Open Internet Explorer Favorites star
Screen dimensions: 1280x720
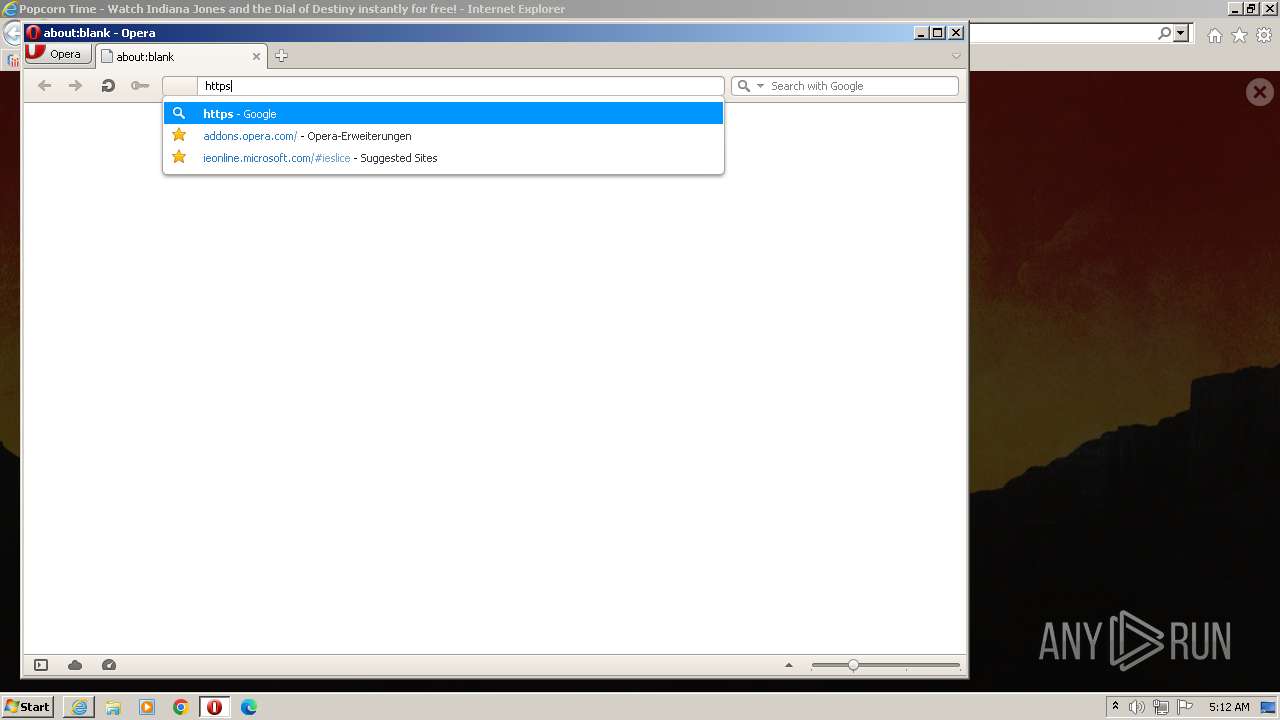pos(1239,35)
